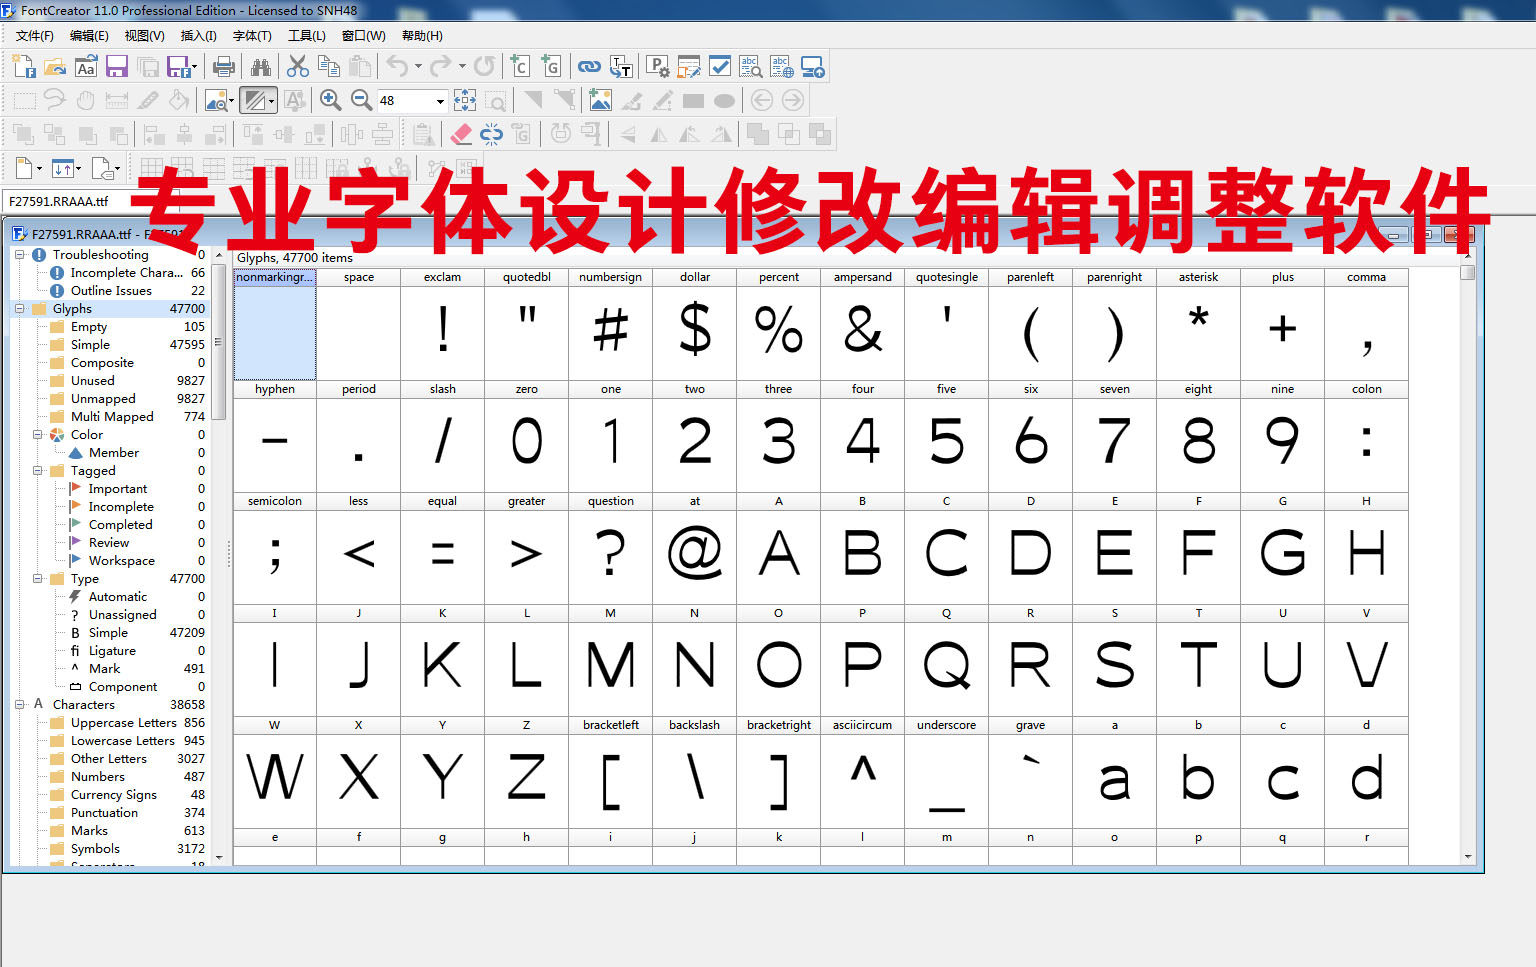Select the zoom in magnifier icon
The image size is (1536, 967).
pyautogui.click(x=329, y=99)
